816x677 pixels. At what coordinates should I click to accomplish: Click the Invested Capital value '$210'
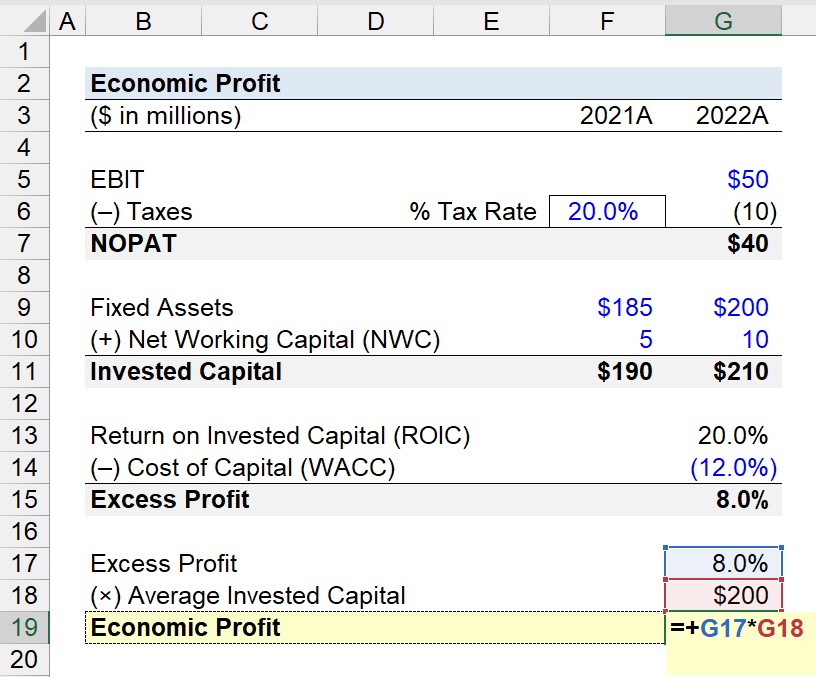[x=741, y=372]
